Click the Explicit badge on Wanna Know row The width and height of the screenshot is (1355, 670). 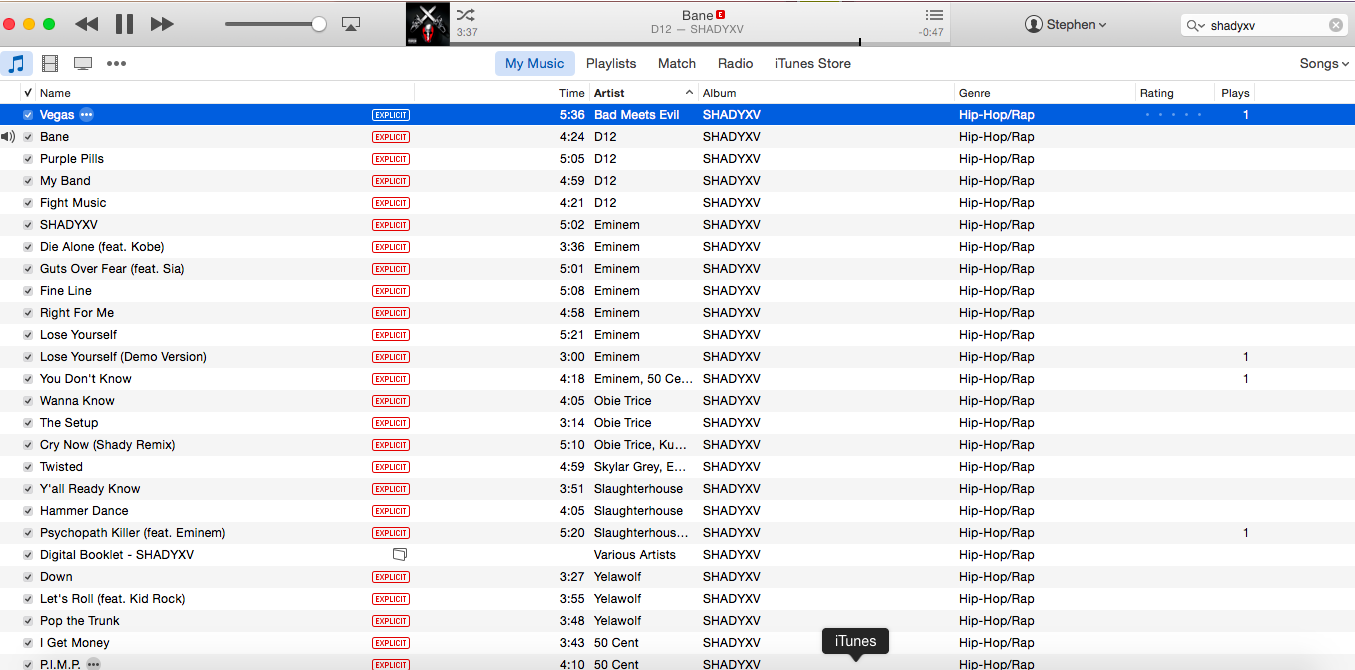[391, 401]
